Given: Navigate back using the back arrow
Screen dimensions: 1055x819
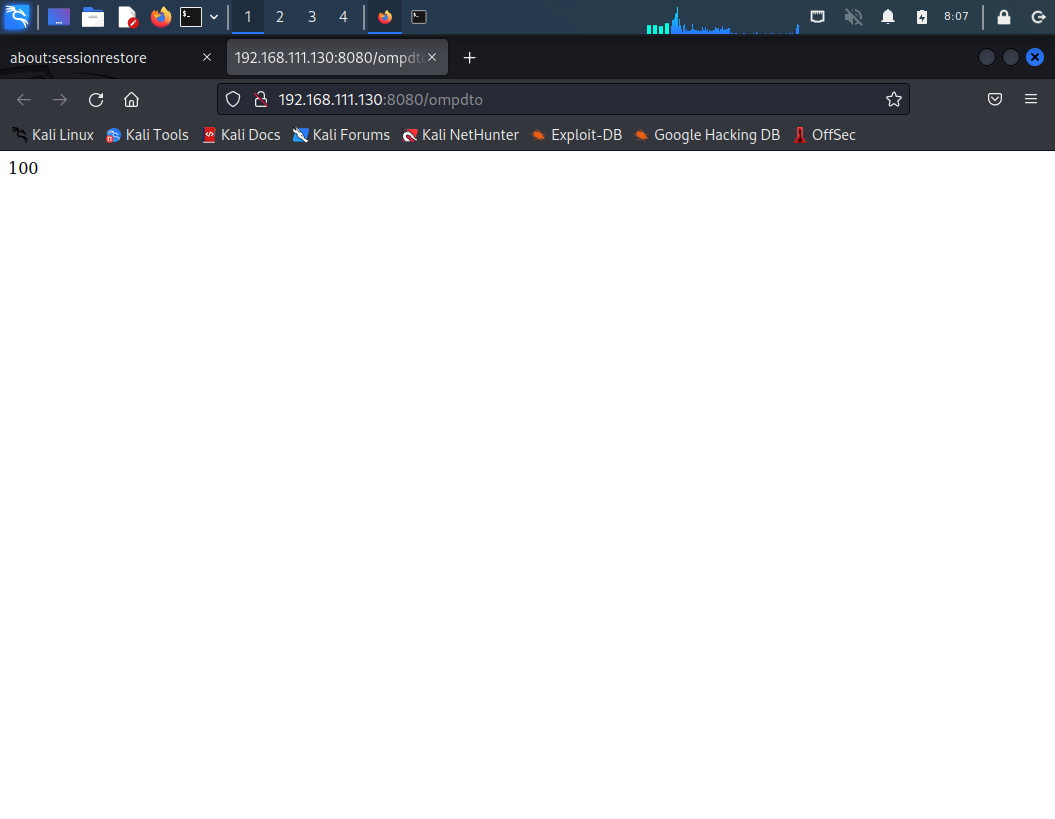Looking at the screenshot, I should pyautogui.click(x=23, y=99).
